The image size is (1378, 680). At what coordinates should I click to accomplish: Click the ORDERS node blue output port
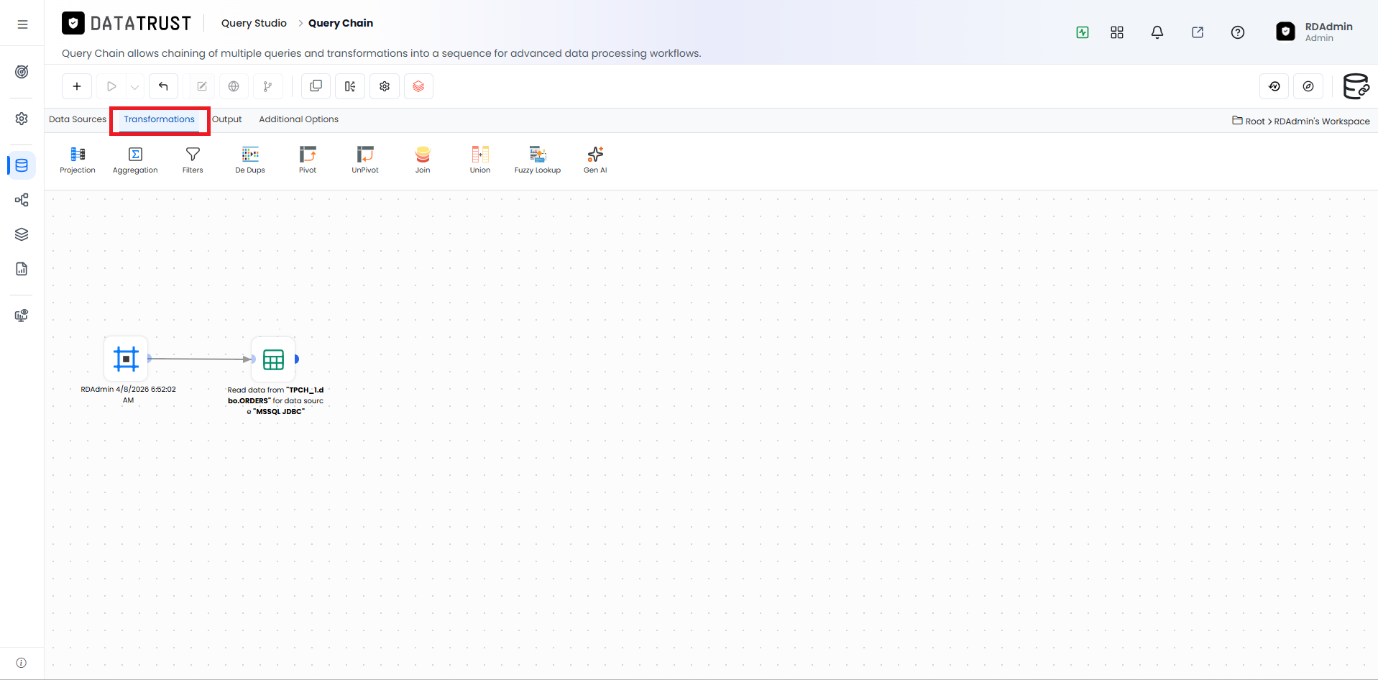click(297, 358)
